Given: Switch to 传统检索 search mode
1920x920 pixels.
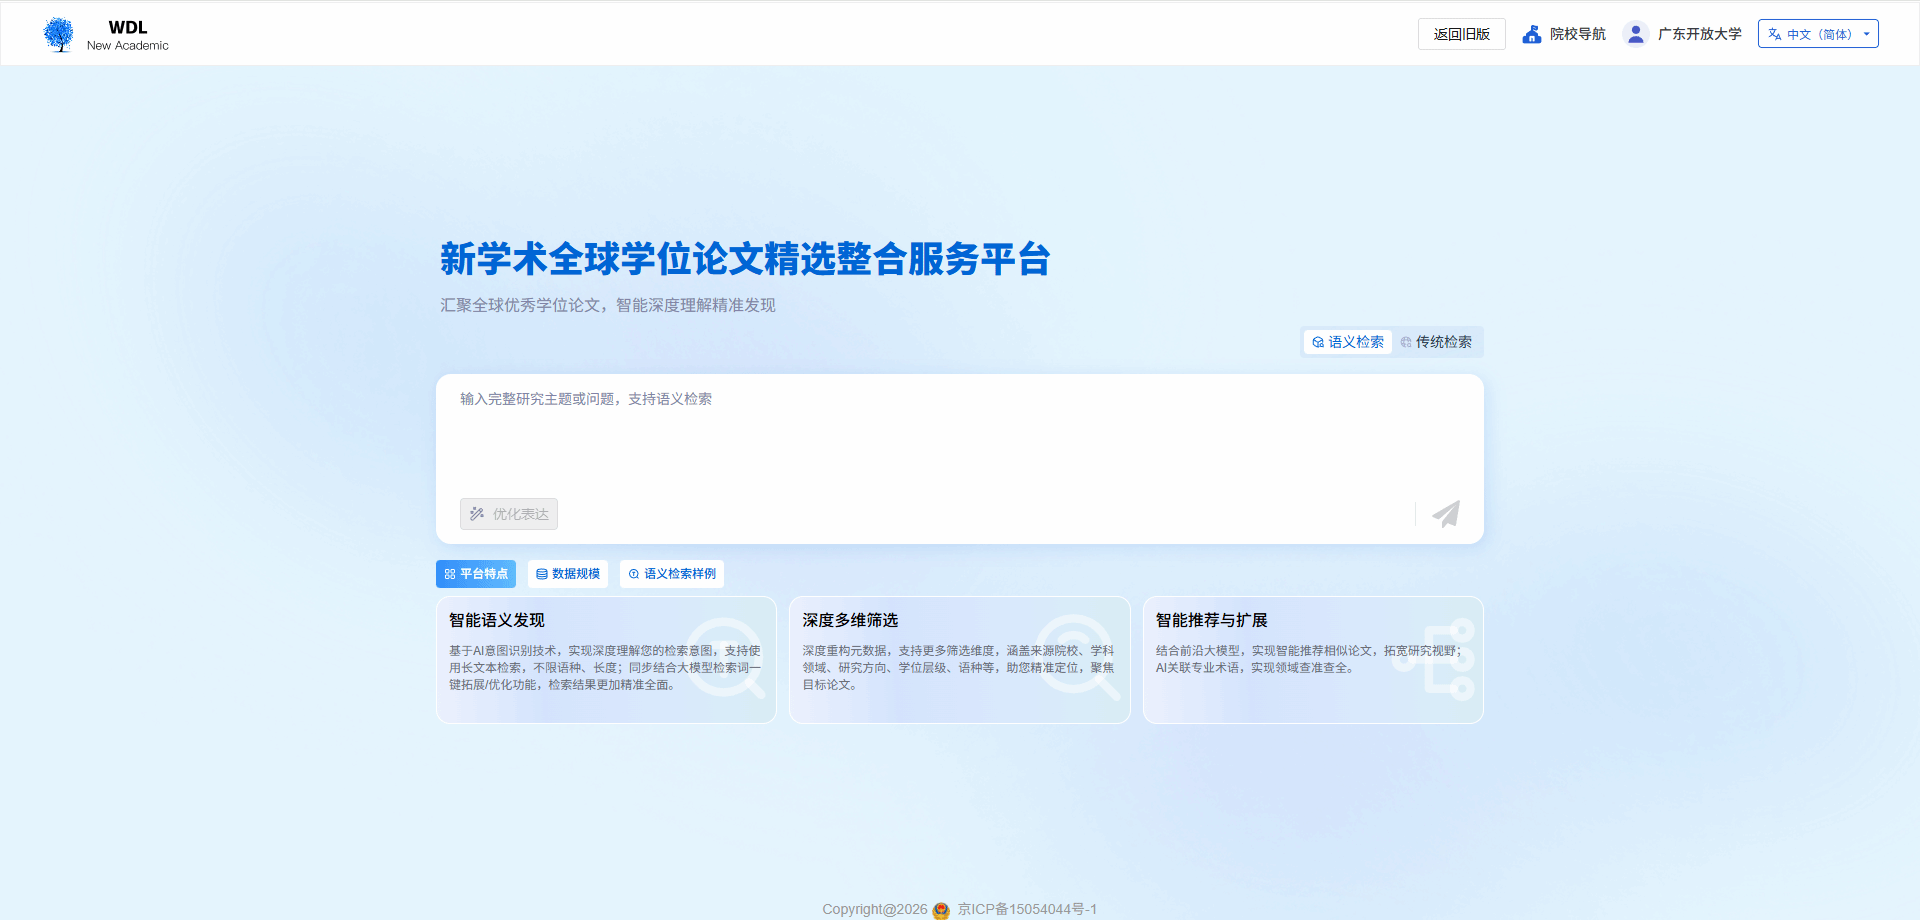Looking at the screenshot, I should [x=1436, y=342].
